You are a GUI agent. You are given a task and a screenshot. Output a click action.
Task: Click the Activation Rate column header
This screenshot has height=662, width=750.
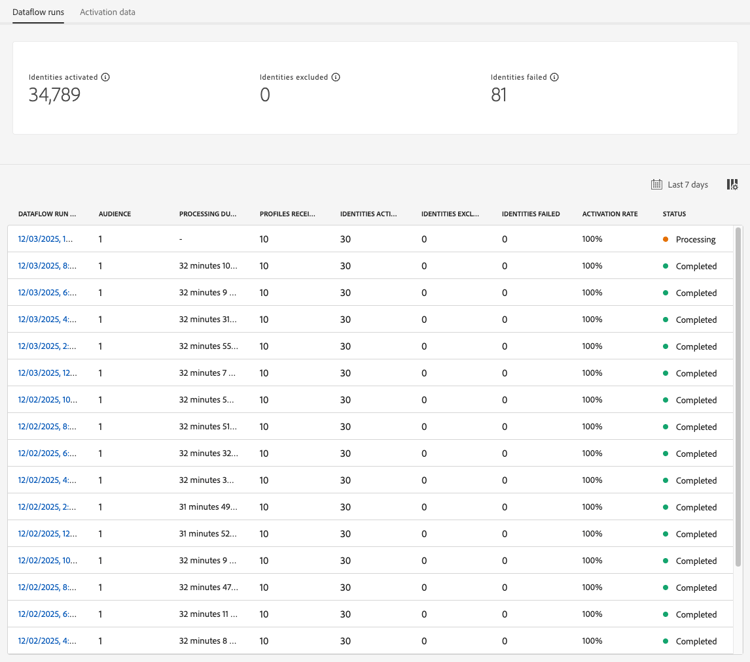pyautogui.click(x=609, y=214)
